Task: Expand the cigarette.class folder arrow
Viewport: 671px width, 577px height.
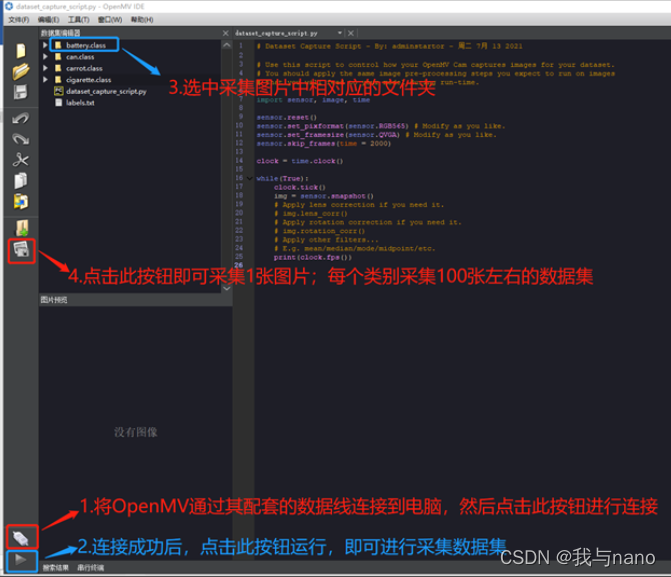Action: (x=46, y=80)
